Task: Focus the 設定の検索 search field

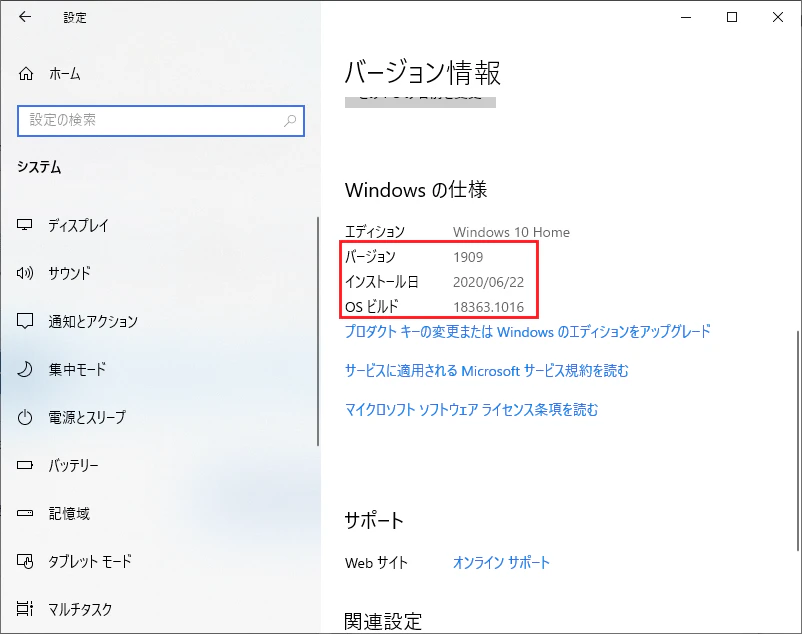Action: coord(161,121)
